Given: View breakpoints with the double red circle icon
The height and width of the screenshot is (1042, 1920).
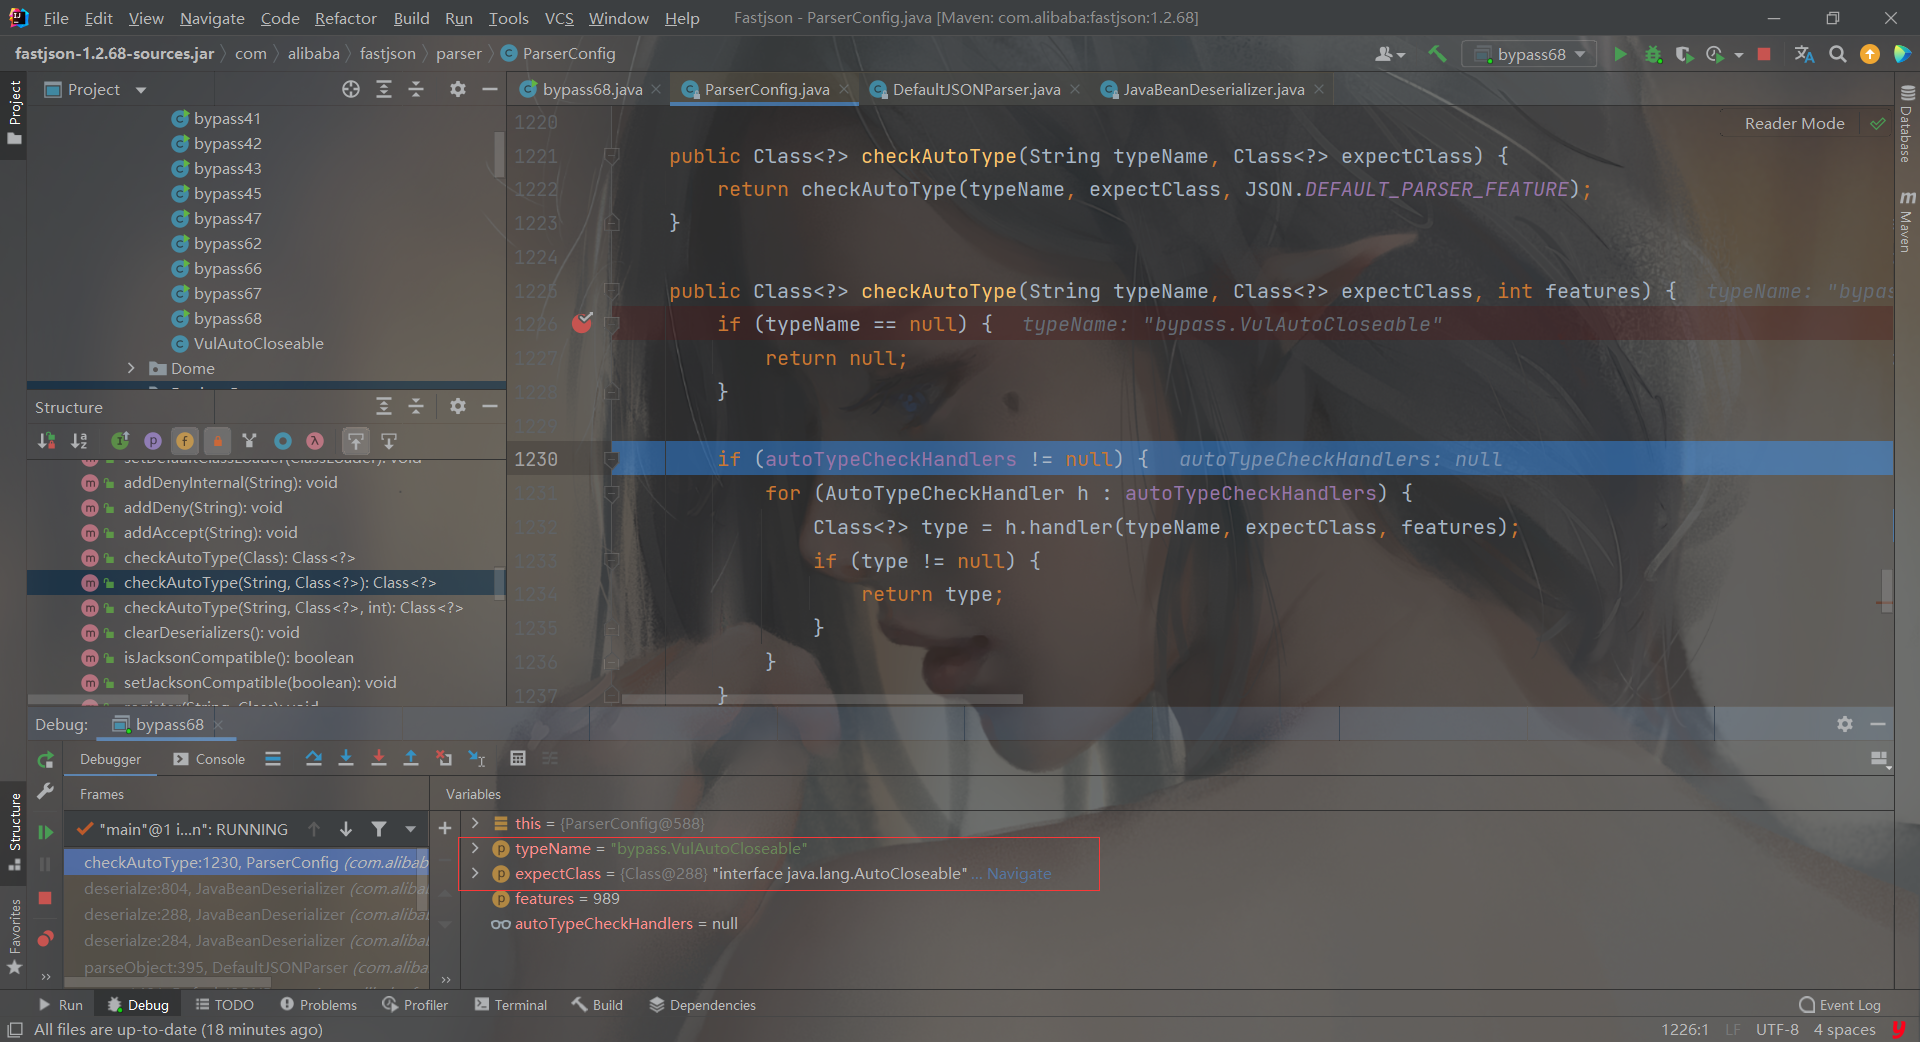Looking at the screenshot, I should [x=45, y=938].
